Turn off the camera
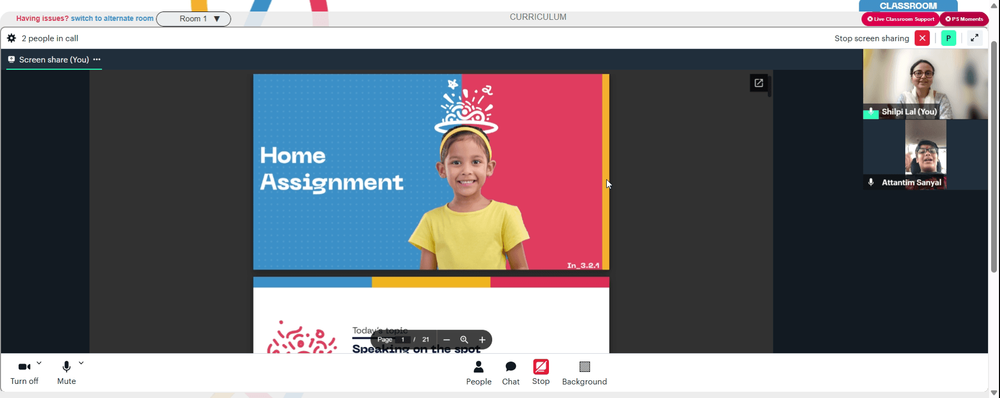 [x=24, y=372]
